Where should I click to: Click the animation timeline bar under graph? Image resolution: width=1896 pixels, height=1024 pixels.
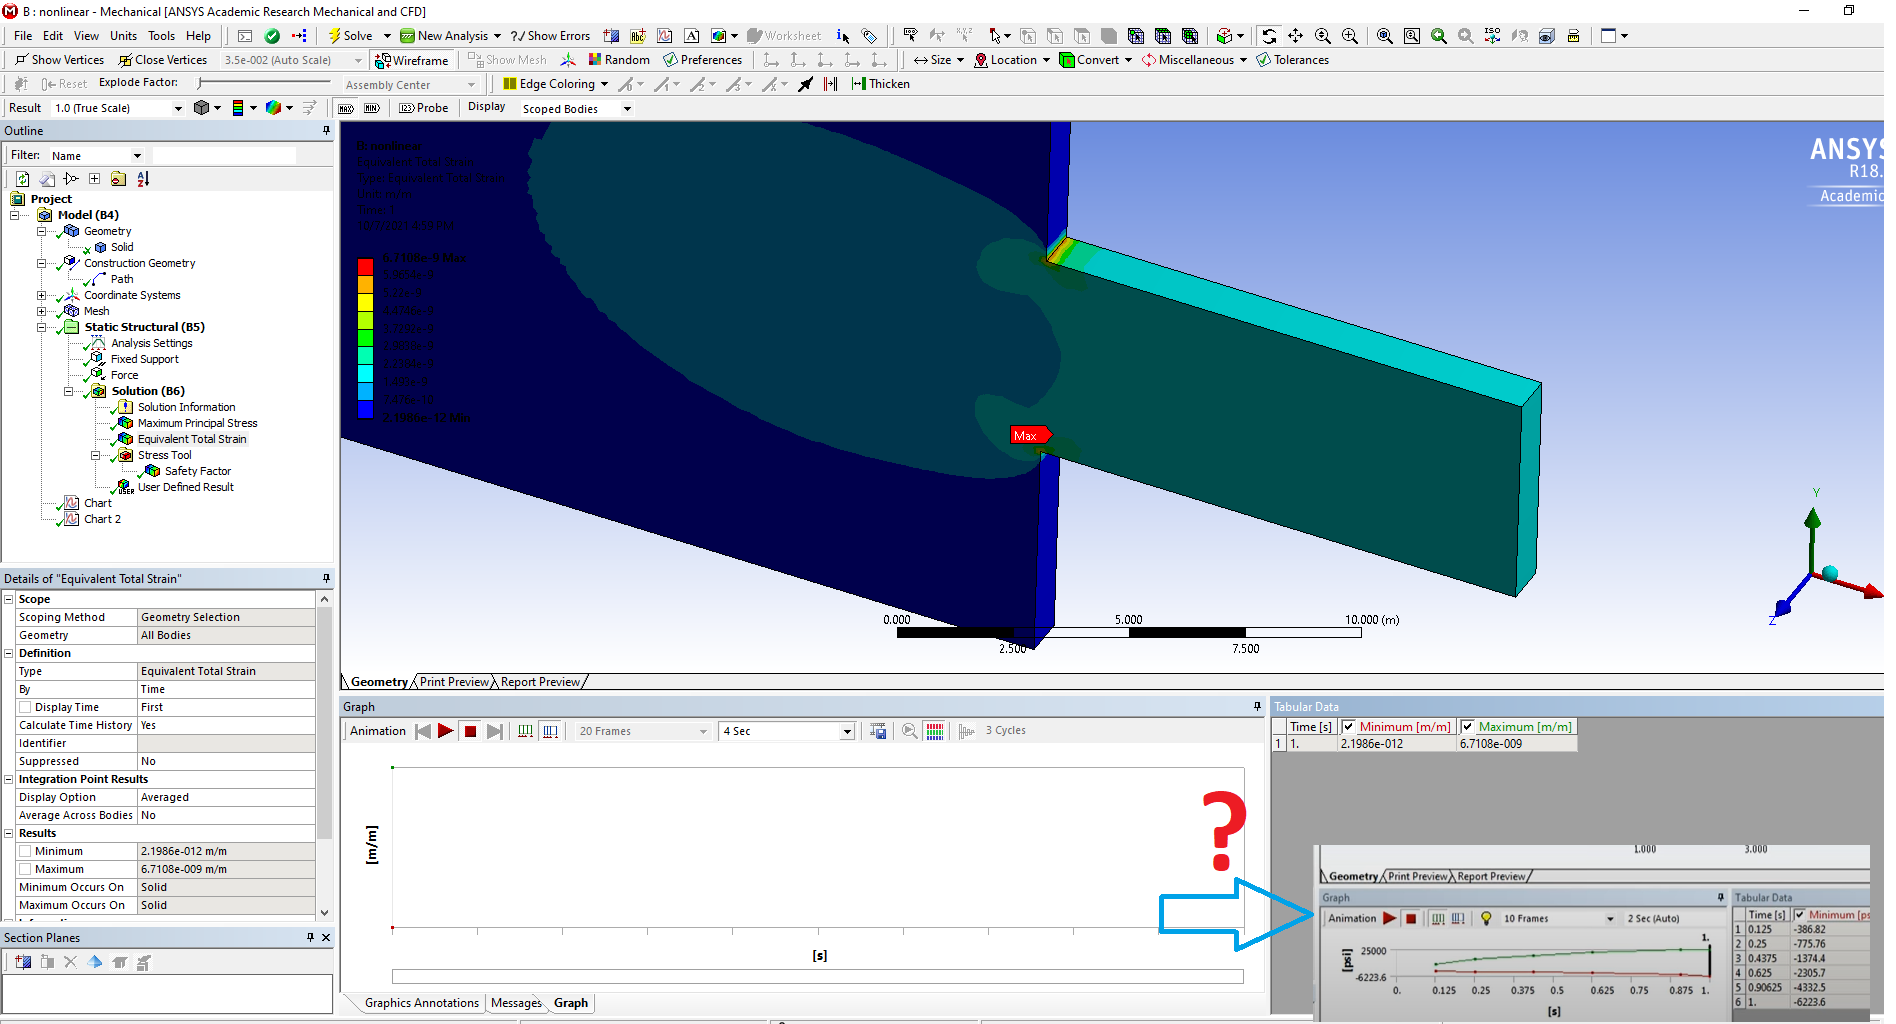817,976
